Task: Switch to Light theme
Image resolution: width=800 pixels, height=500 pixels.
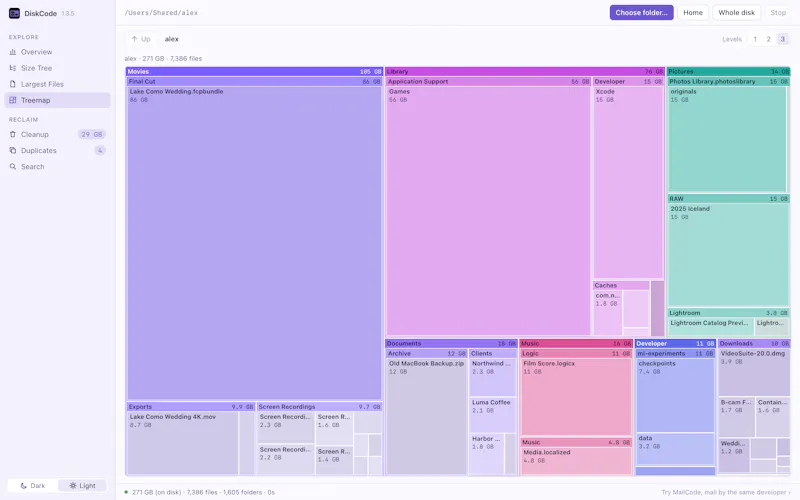Action: [x=82, y=486]
